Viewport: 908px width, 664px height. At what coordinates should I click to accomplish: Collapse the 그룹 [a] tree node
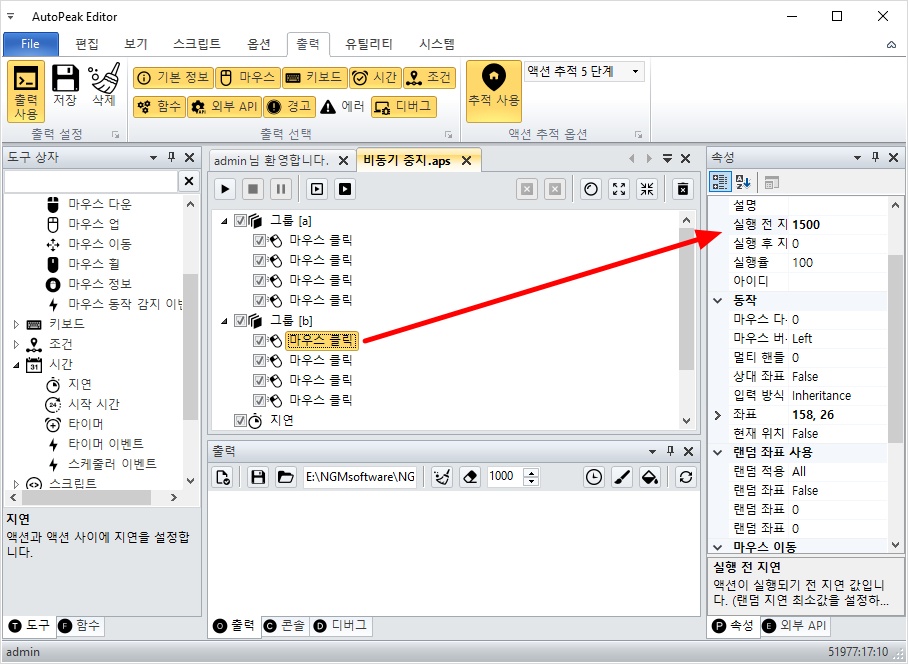pyautogui.click(x=224, y=221)
